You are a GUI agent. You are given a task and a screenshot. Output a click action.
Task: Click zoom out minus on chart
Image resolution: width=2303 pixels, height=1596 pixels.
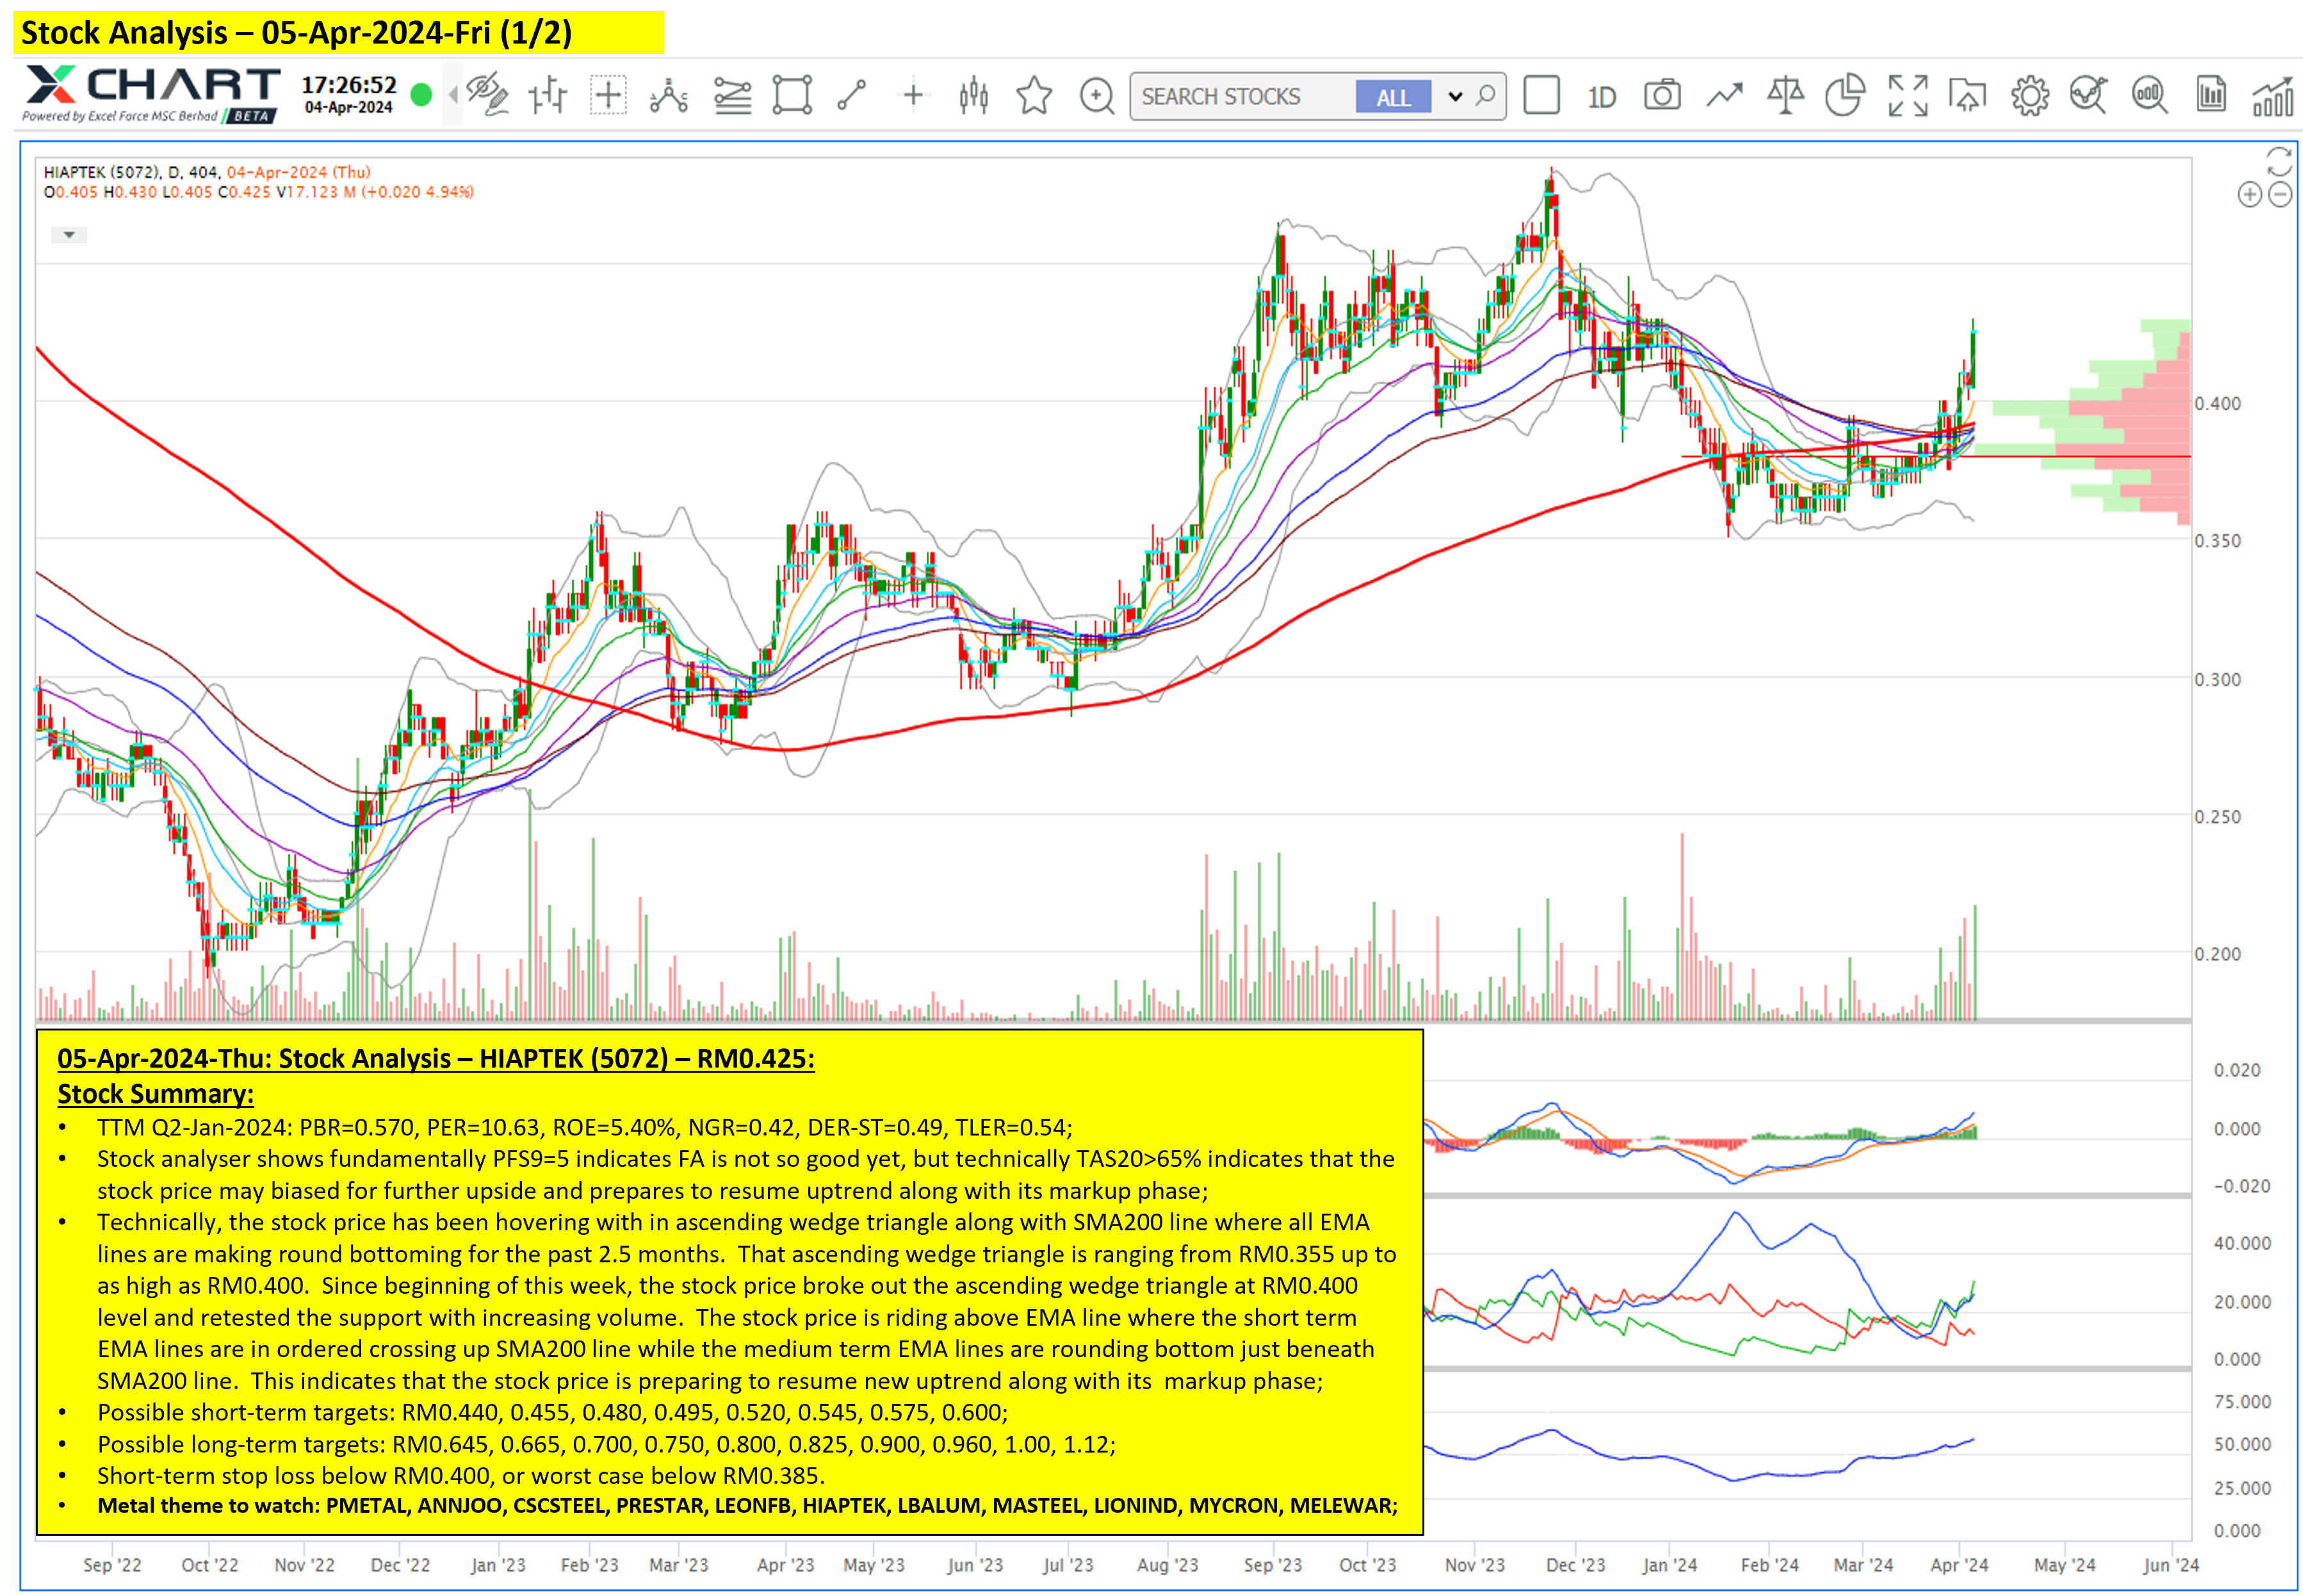2280,195
